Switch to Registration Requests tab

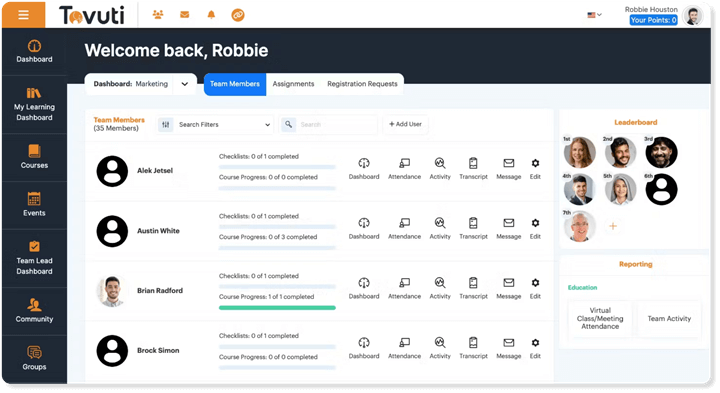pos(362,84)
